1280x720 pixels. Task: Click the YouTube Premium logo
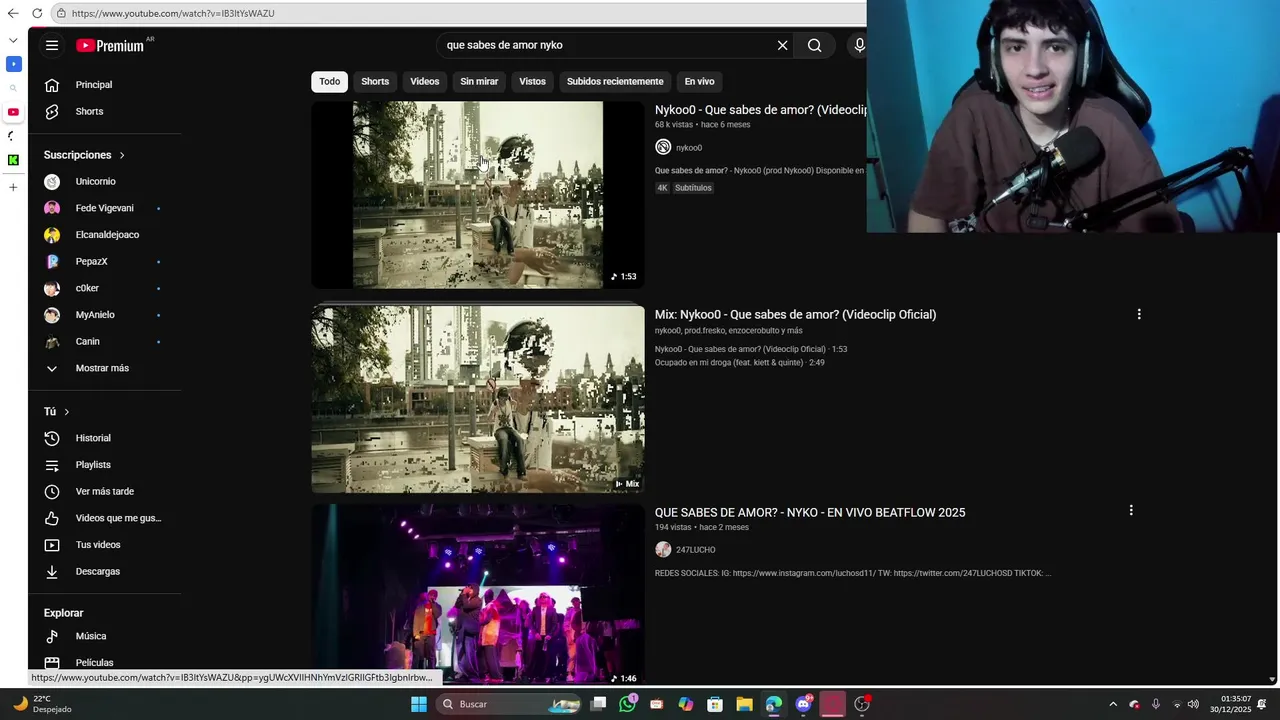[x=110, y=45]
